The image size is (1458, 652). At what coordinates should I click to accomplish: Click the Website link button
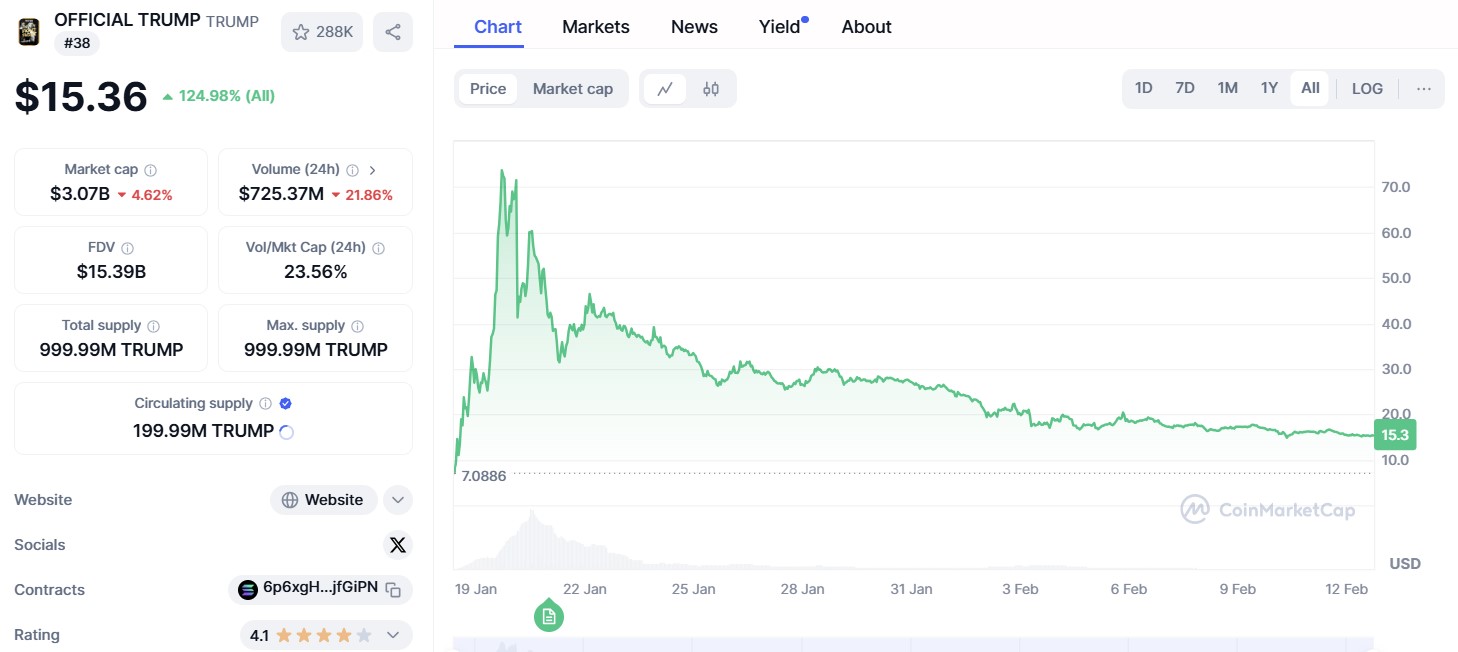click(x=323, y=500)
